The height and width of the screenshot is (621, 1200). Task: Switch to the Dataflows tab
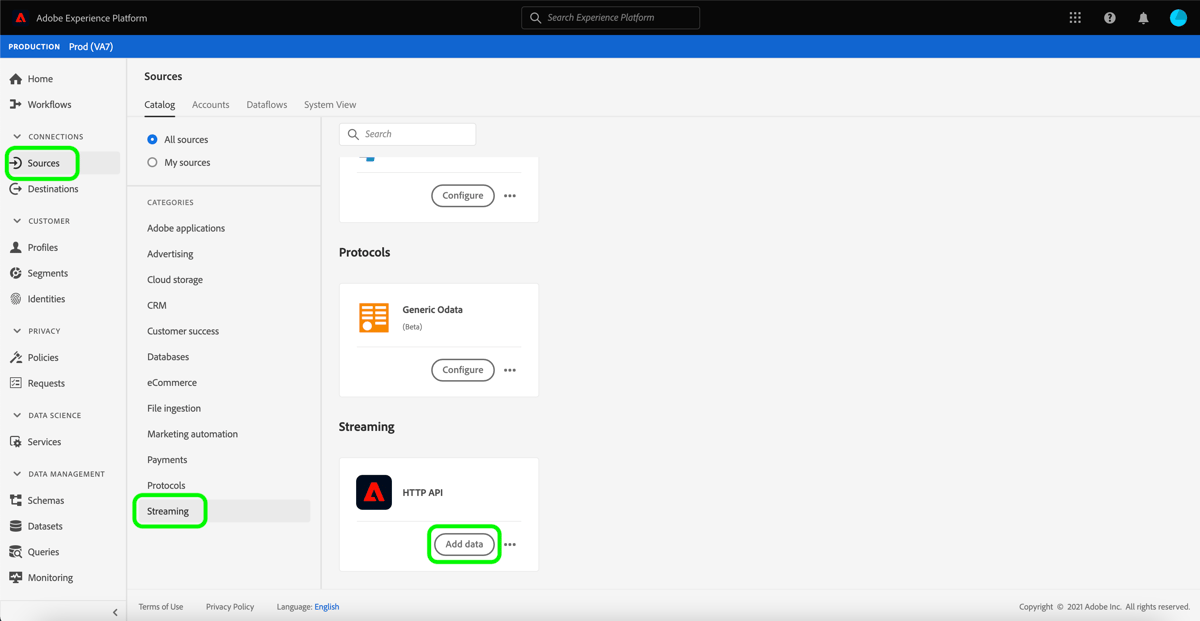(x=266, y=104)
